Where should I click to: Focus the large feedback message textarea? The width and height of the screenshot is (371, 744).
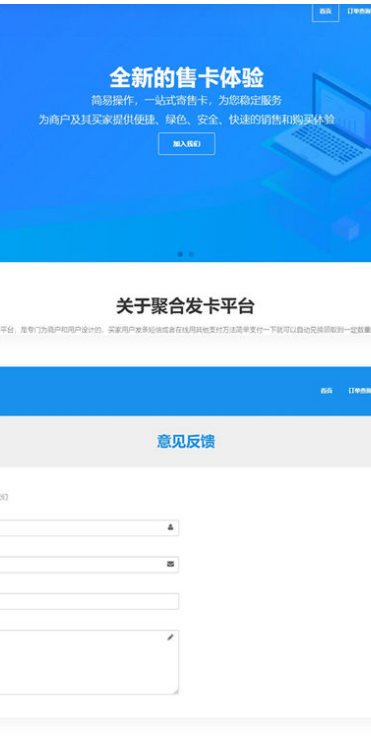pos(89,662)
